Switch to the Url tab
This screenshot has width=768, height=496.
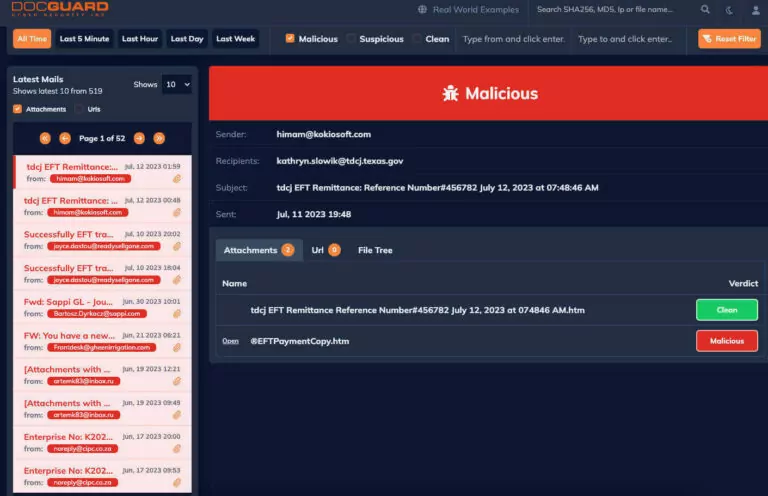coord(326,250)
